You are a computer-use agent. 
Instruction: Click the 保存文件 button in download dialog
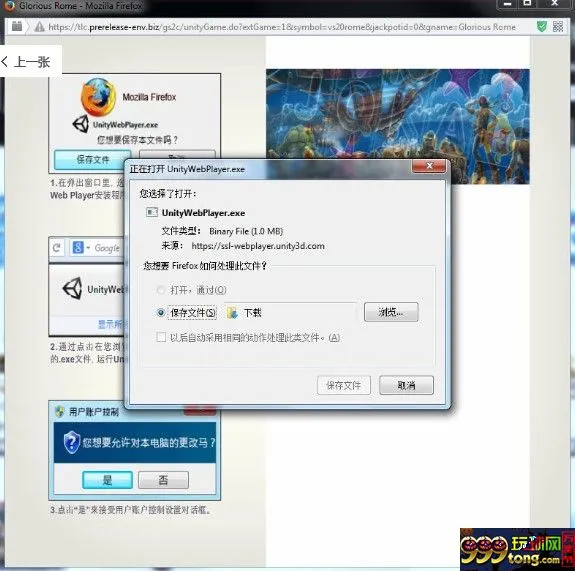(344, 385)
